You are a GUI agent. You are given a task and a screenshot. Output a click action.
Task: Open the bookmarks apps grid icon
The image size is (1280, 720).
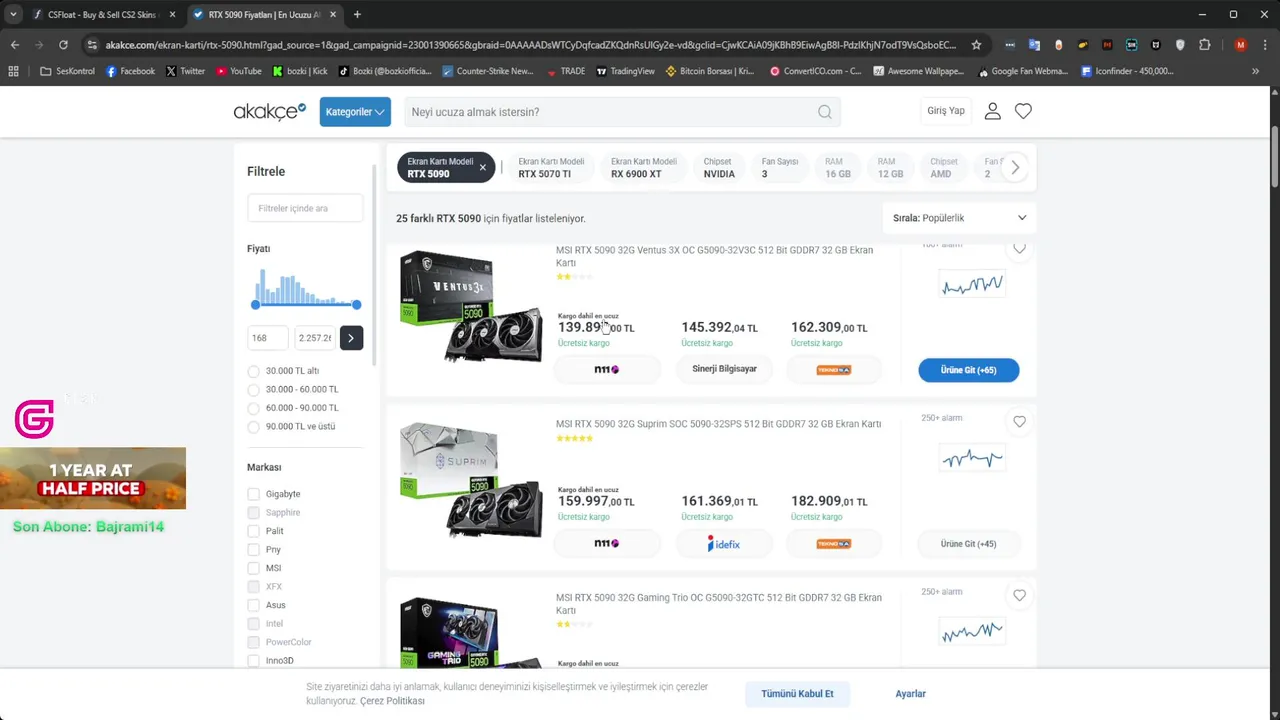pos(13,71)
